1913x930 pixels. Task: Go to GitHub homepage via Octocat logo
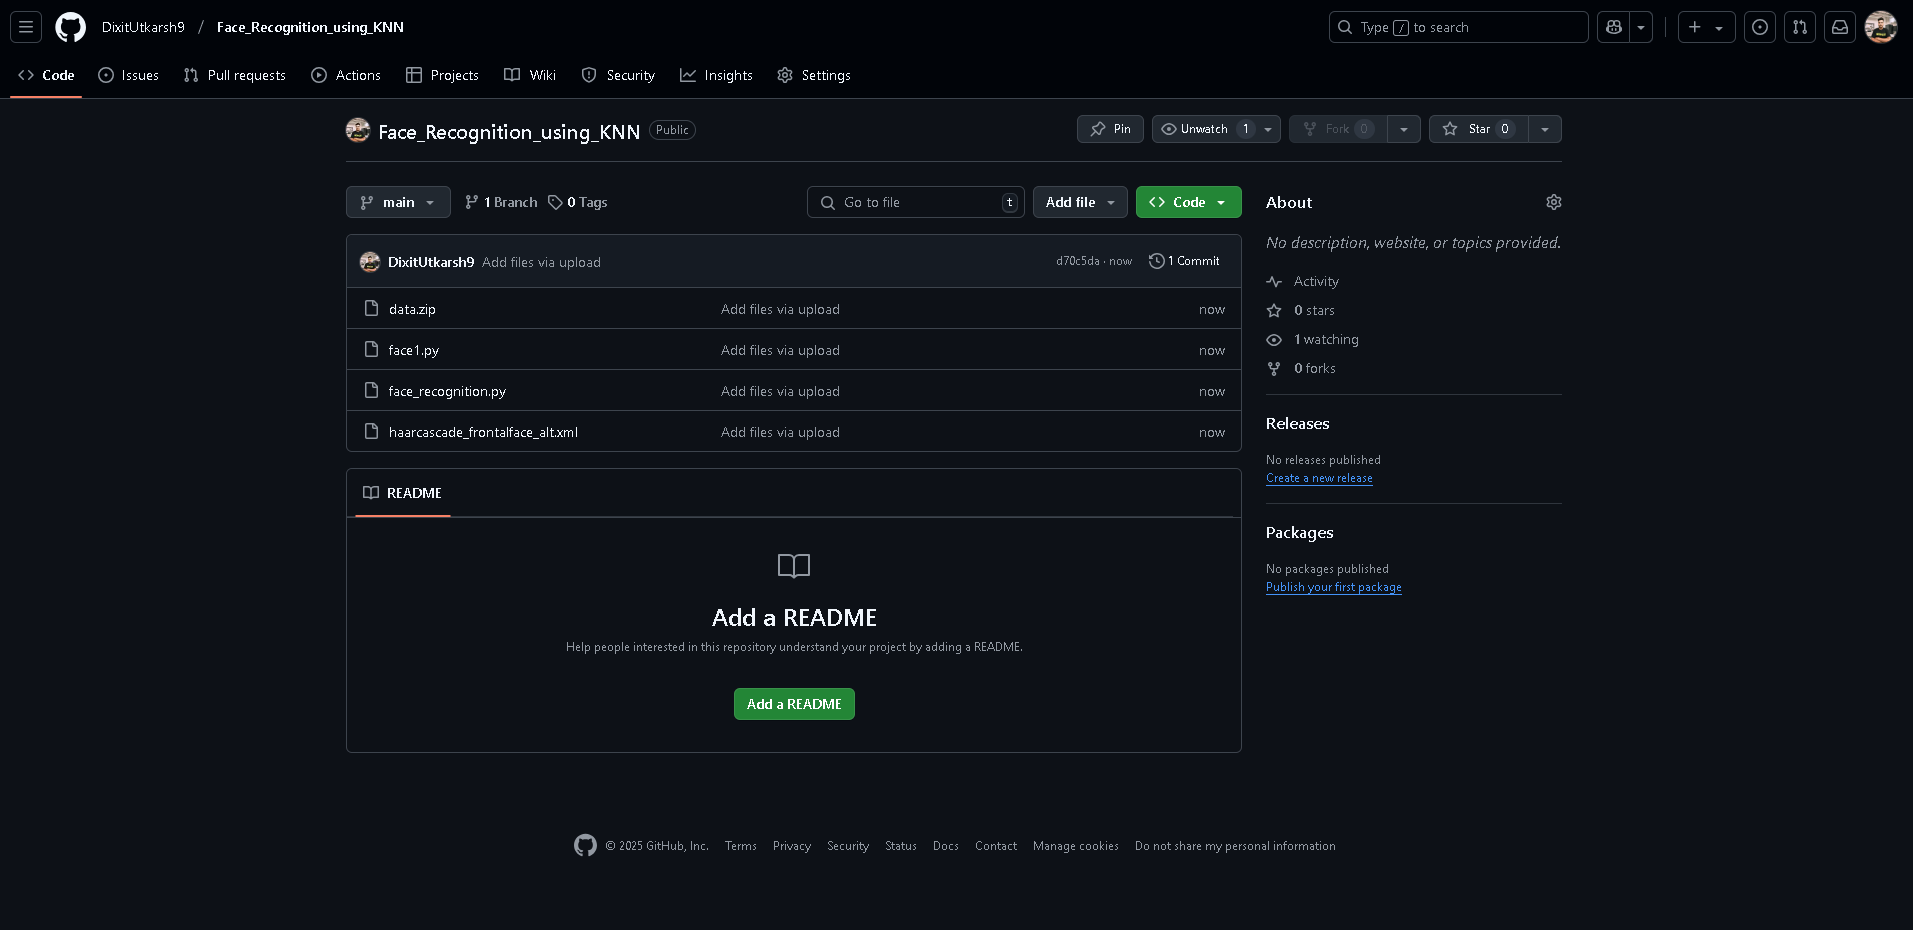70,27
